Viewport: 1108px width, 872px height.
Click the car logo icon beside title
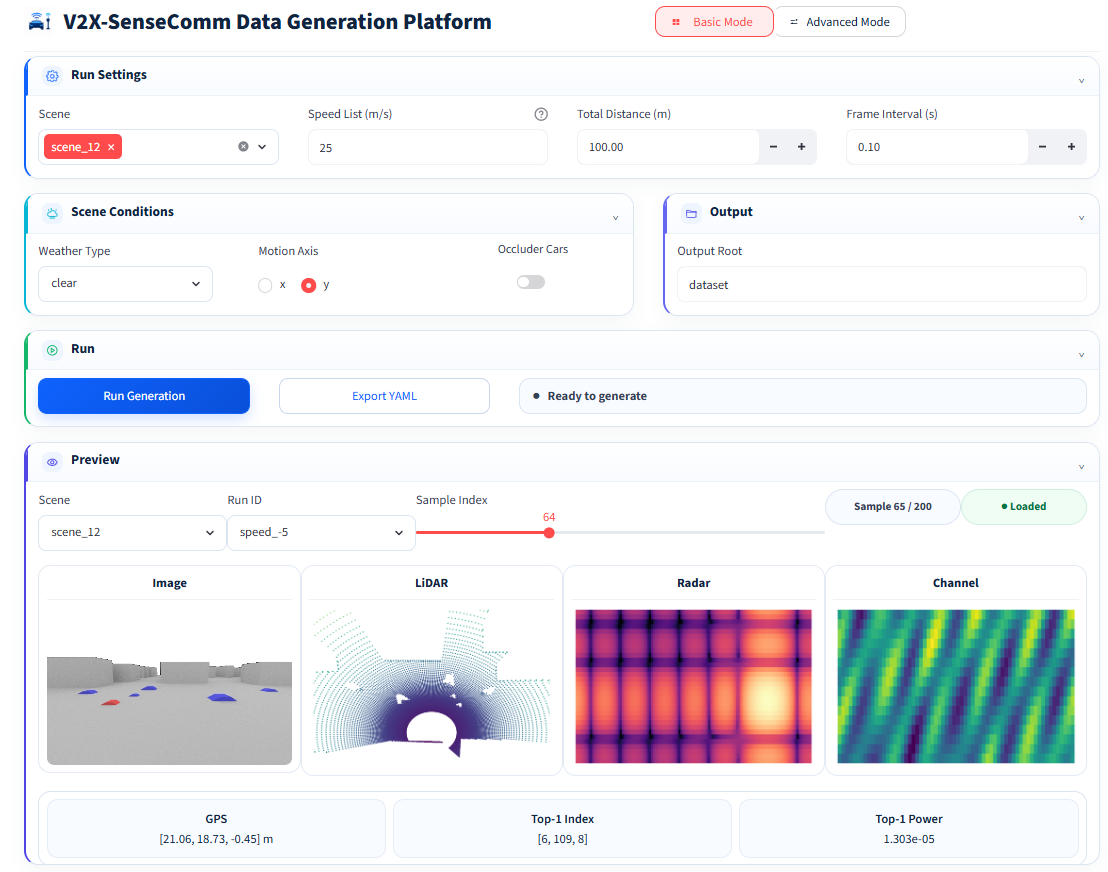point(40,22)
